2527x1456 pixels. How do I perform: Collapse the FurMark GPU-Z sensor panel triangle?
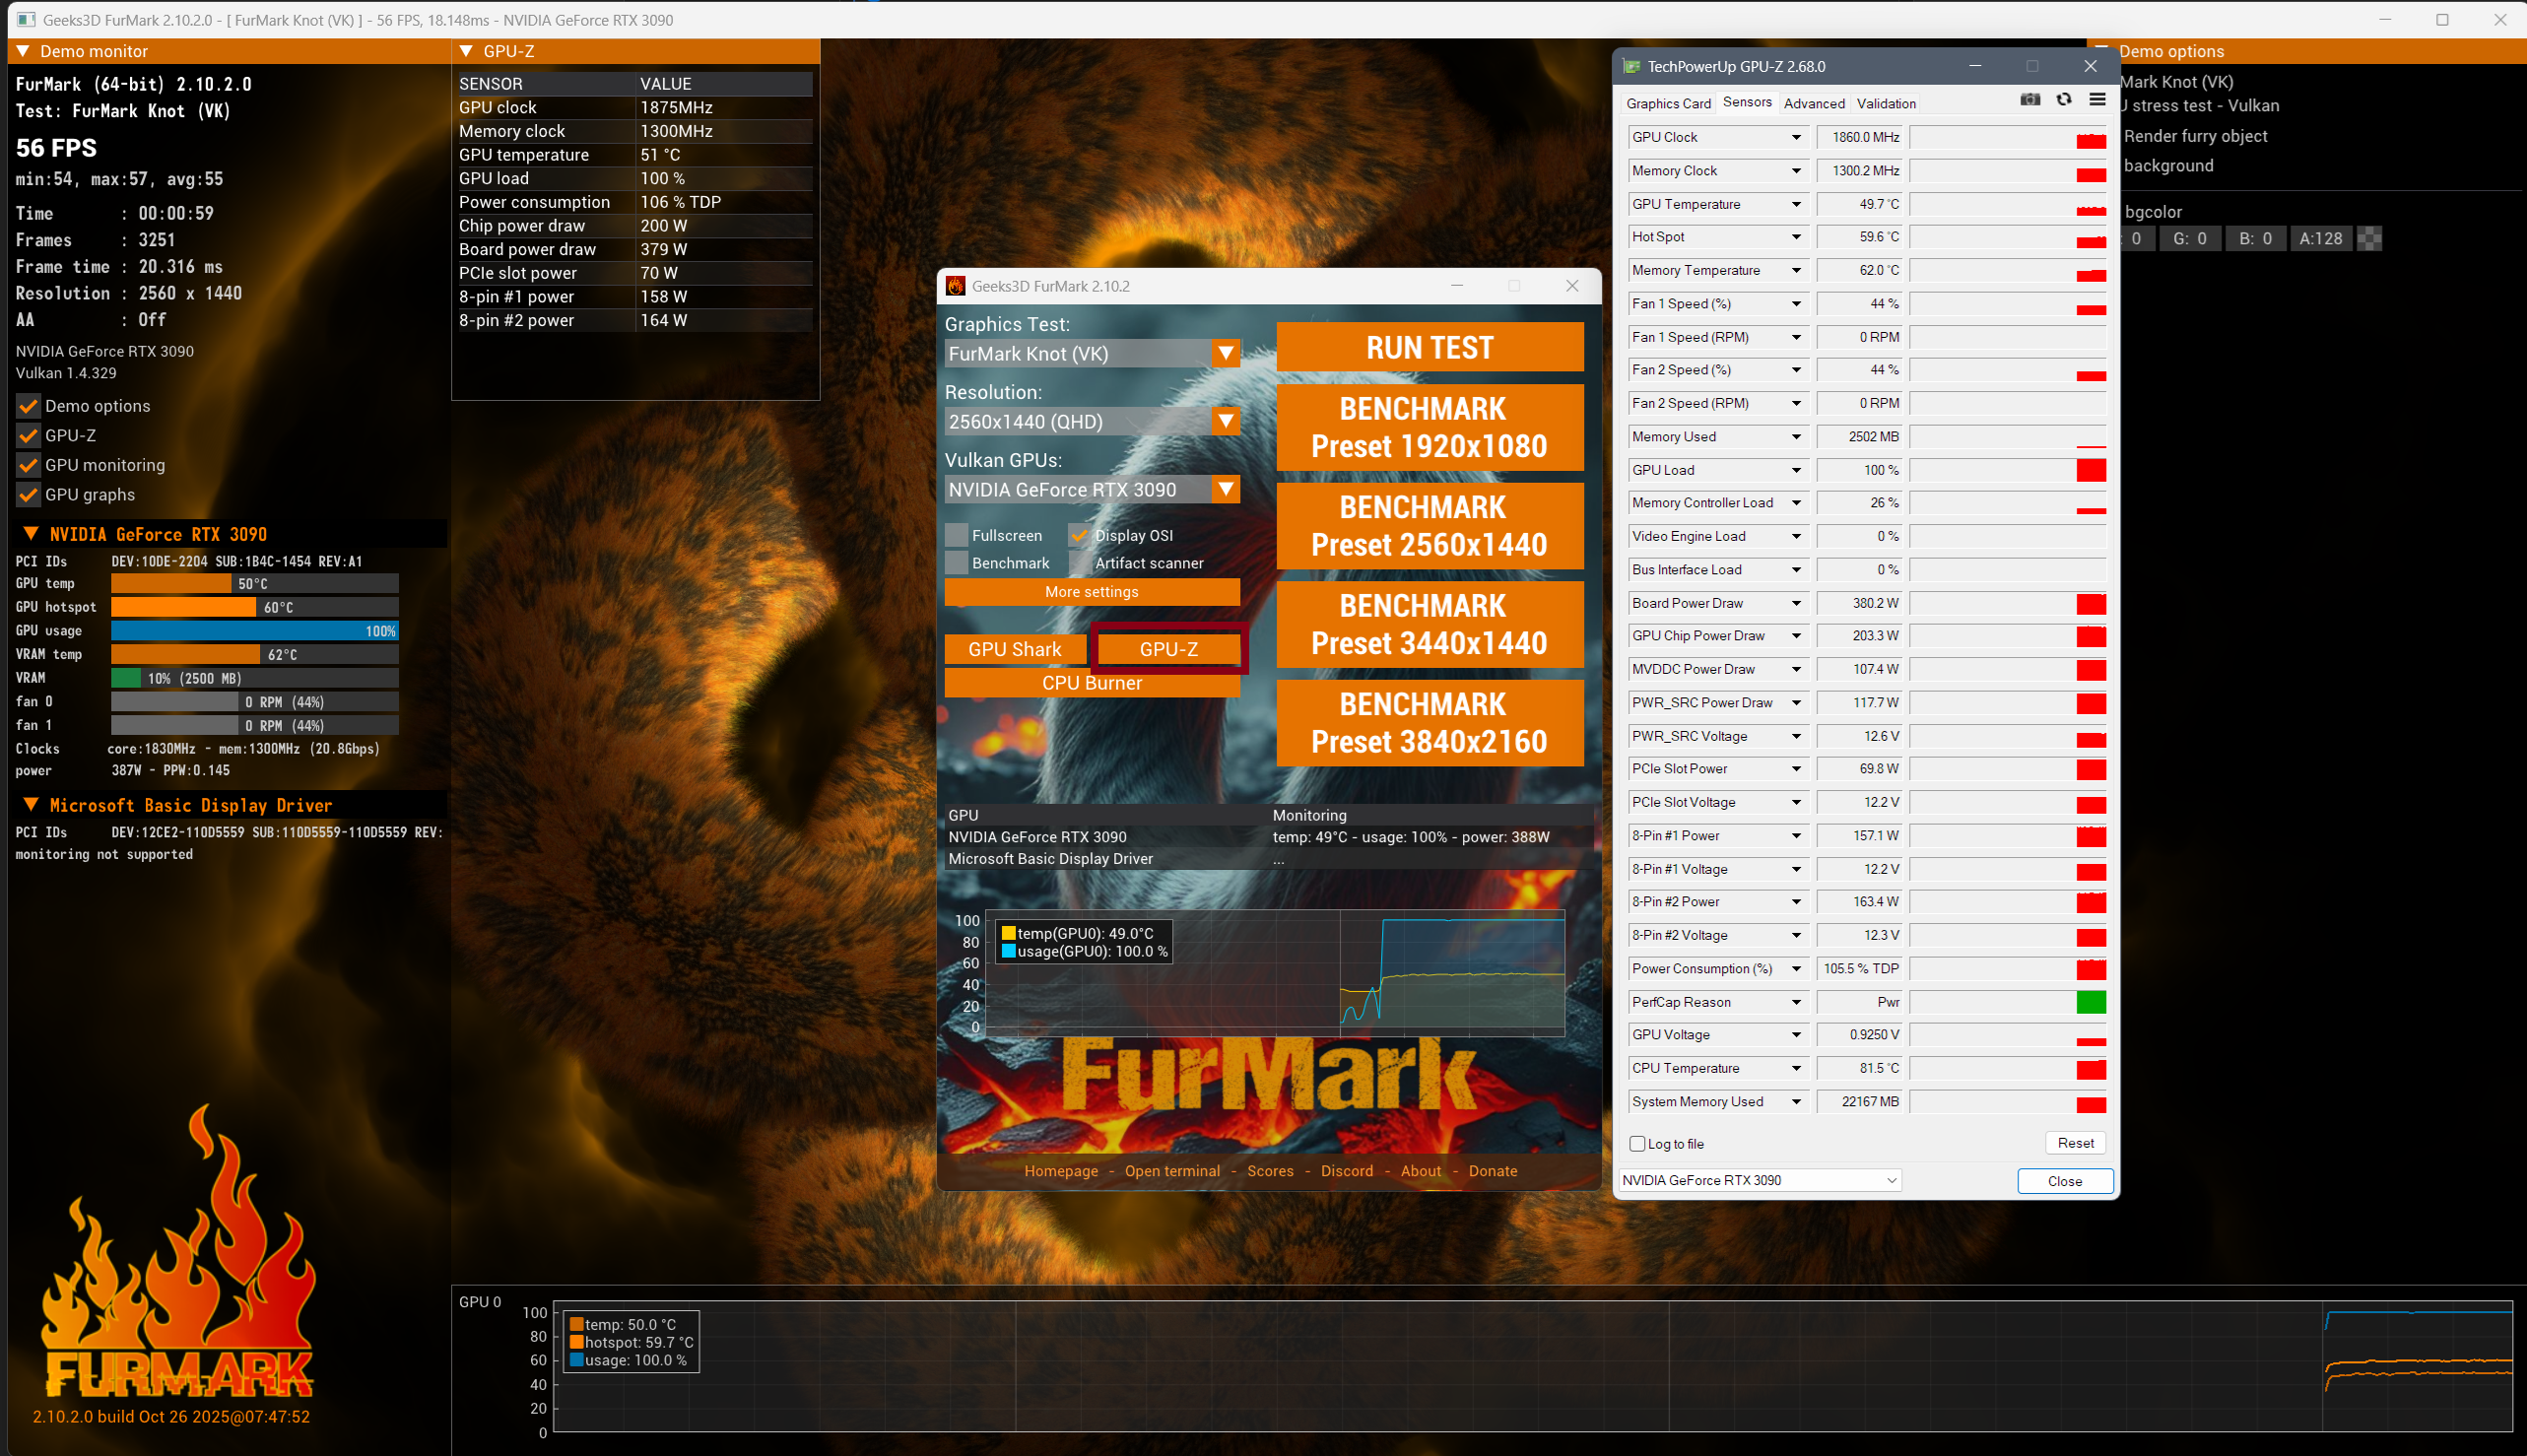[x=466, y=51]
